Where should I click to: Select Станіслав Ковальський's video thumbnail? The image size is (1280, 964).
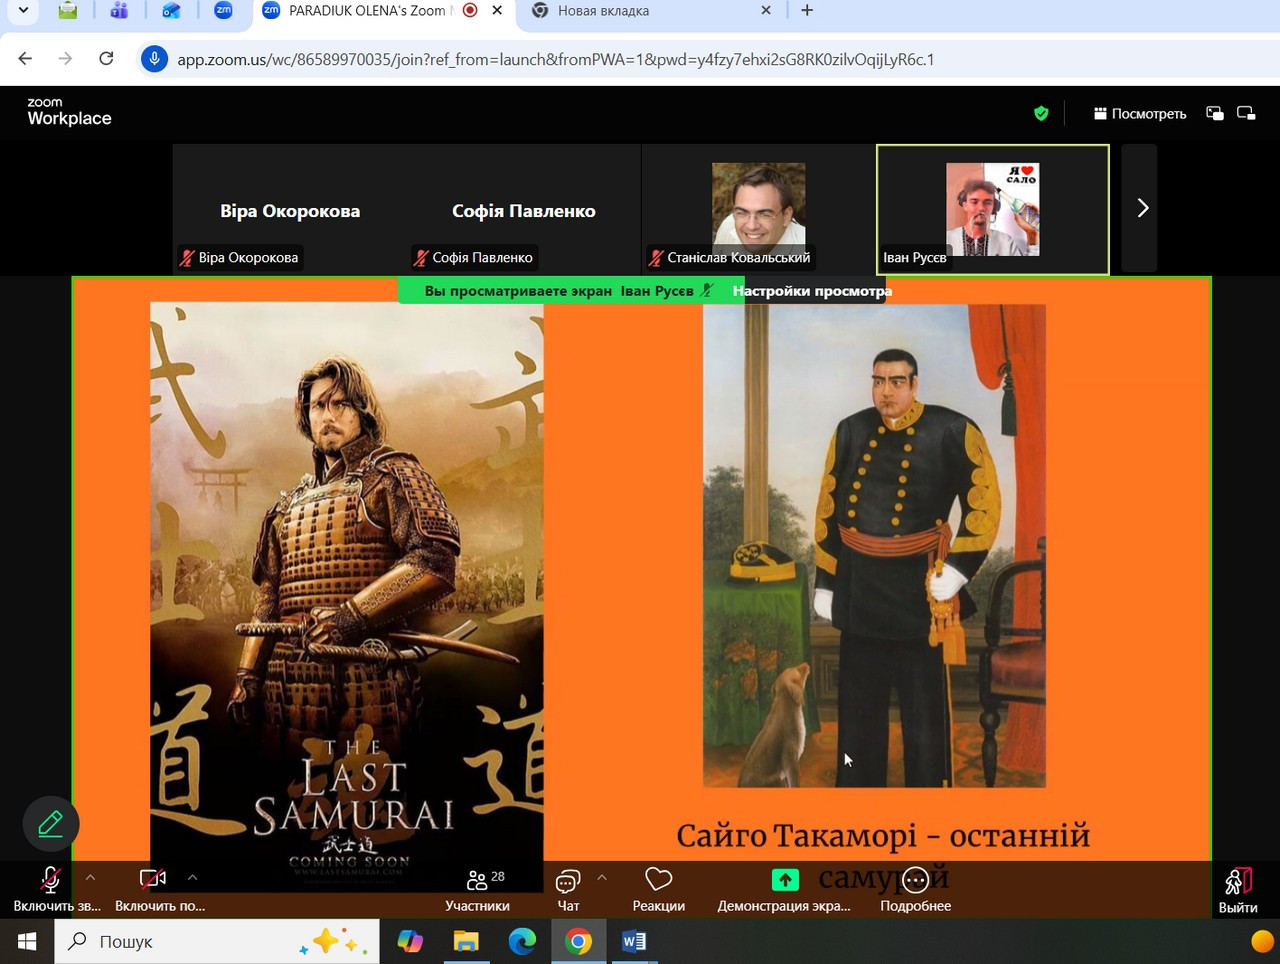(x=758, y=208)
